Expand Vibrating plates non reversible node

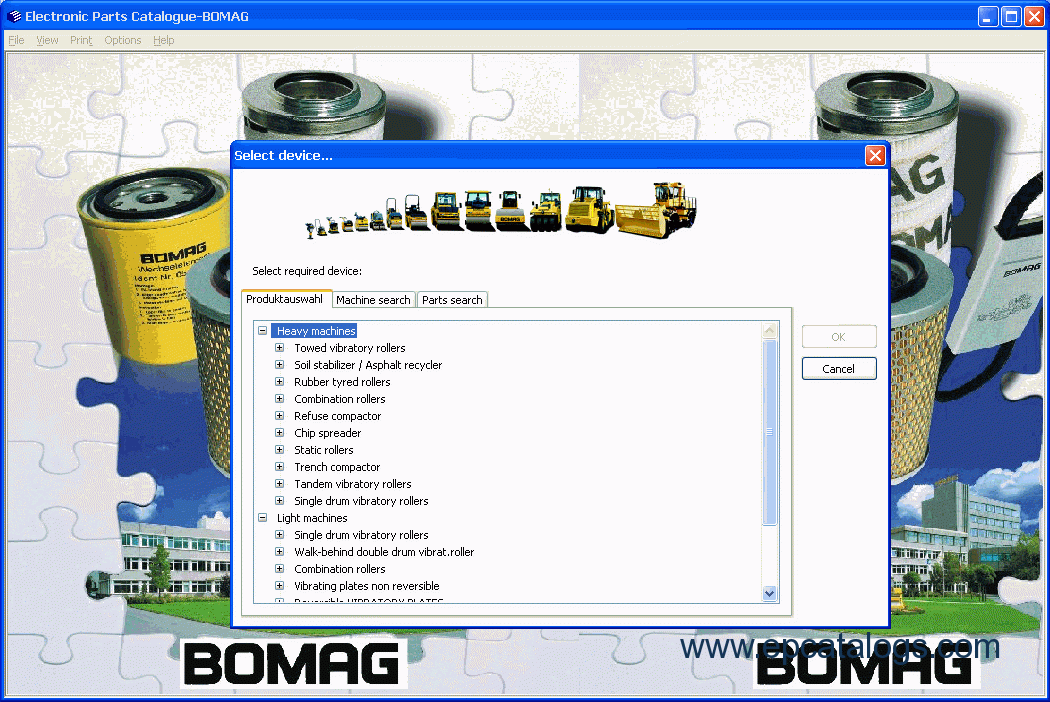tap(280, 586)
